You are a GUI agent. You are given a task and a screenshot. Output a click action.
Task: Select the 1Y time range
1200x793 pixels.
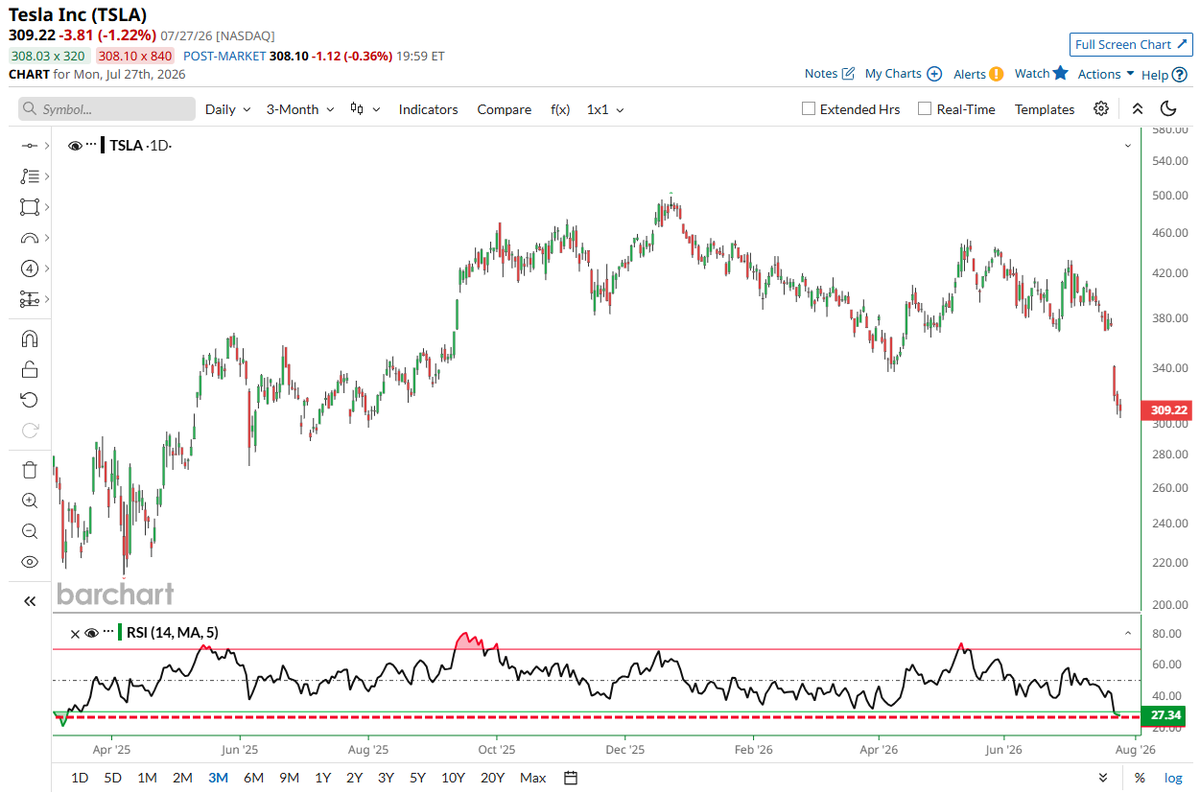(x=323, y=778)
